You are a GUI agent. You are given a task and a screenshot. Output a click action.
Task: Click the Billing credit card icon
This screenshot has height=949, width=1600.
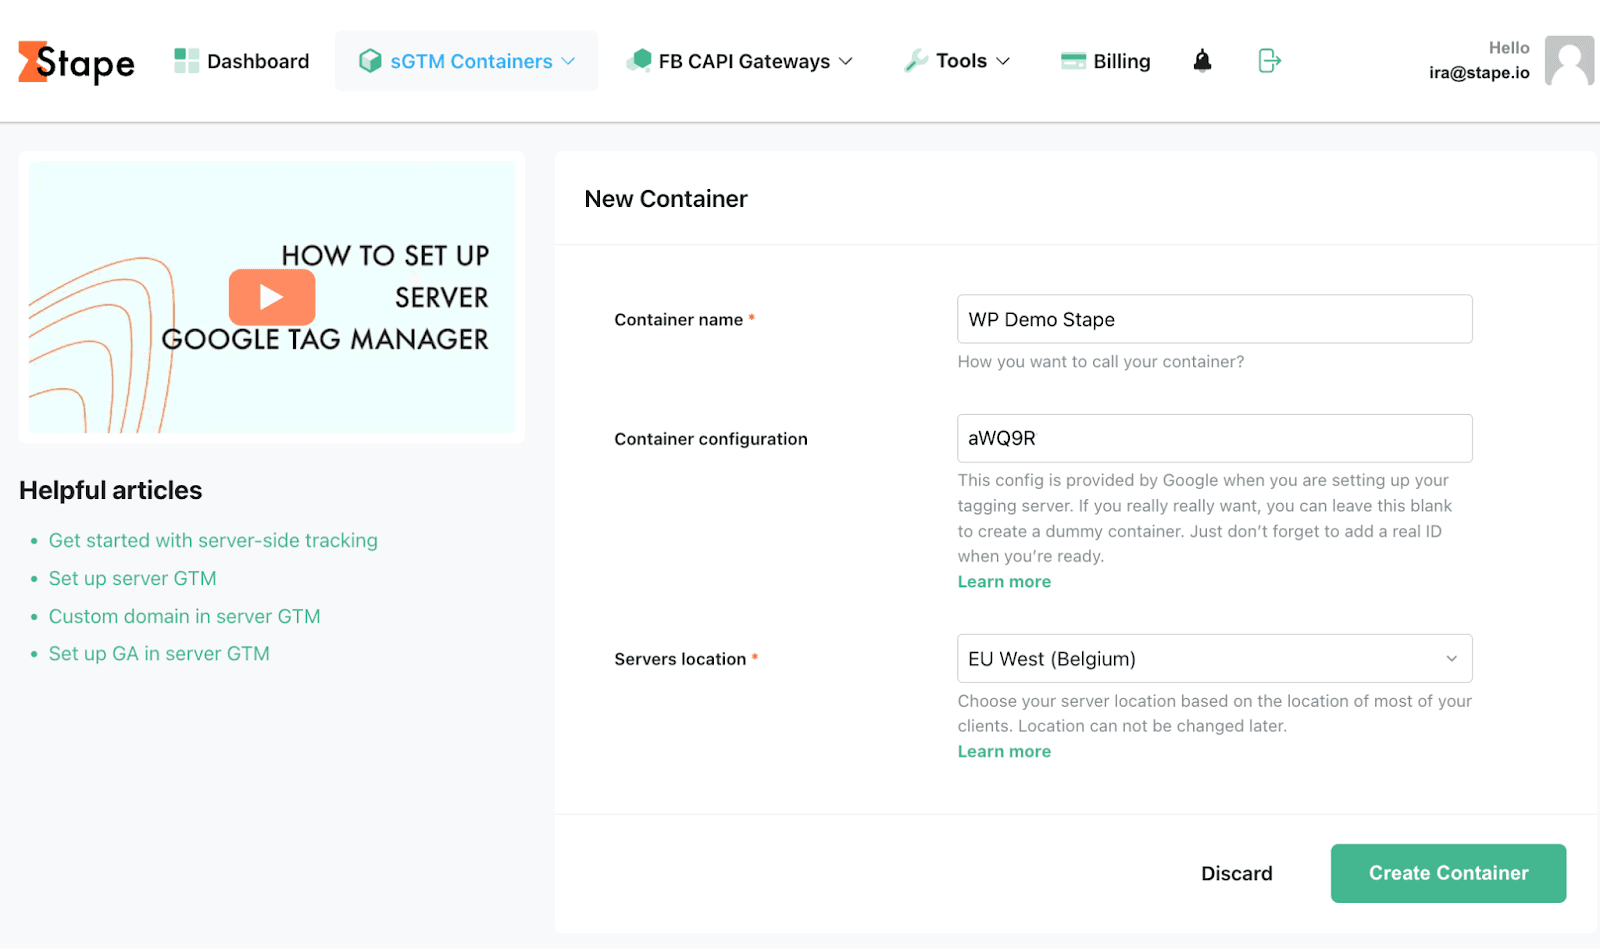pos(1074,60)
